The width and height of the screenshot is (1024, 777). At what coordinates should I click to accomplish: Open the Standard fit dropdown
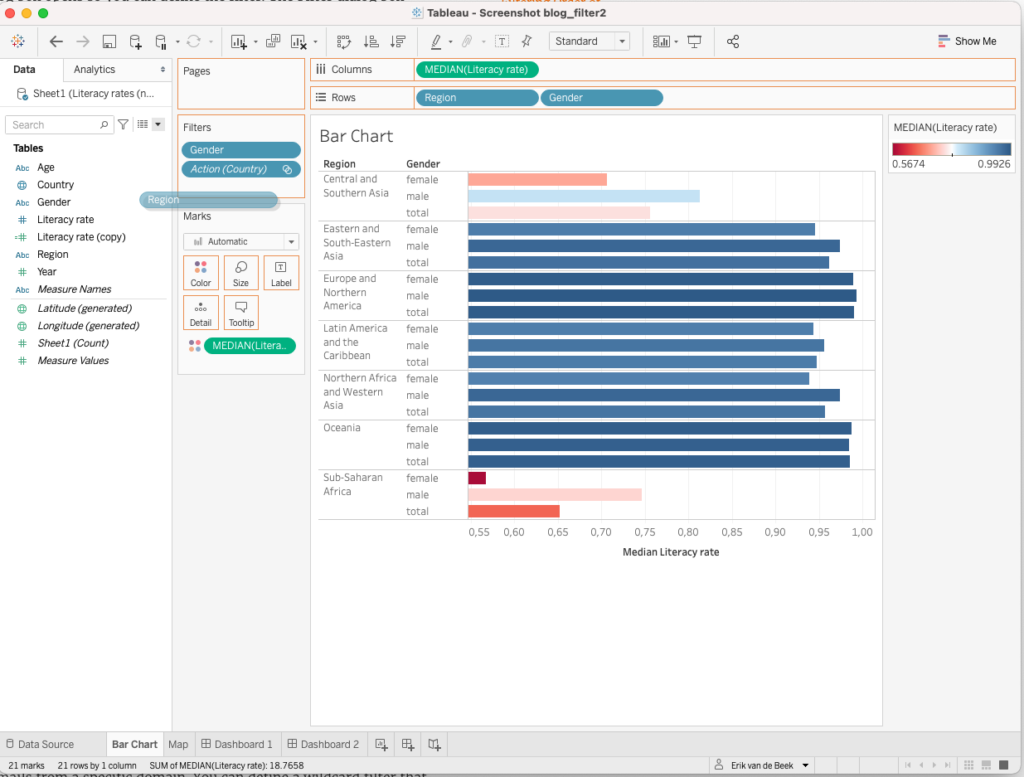(x=589, y=41)
